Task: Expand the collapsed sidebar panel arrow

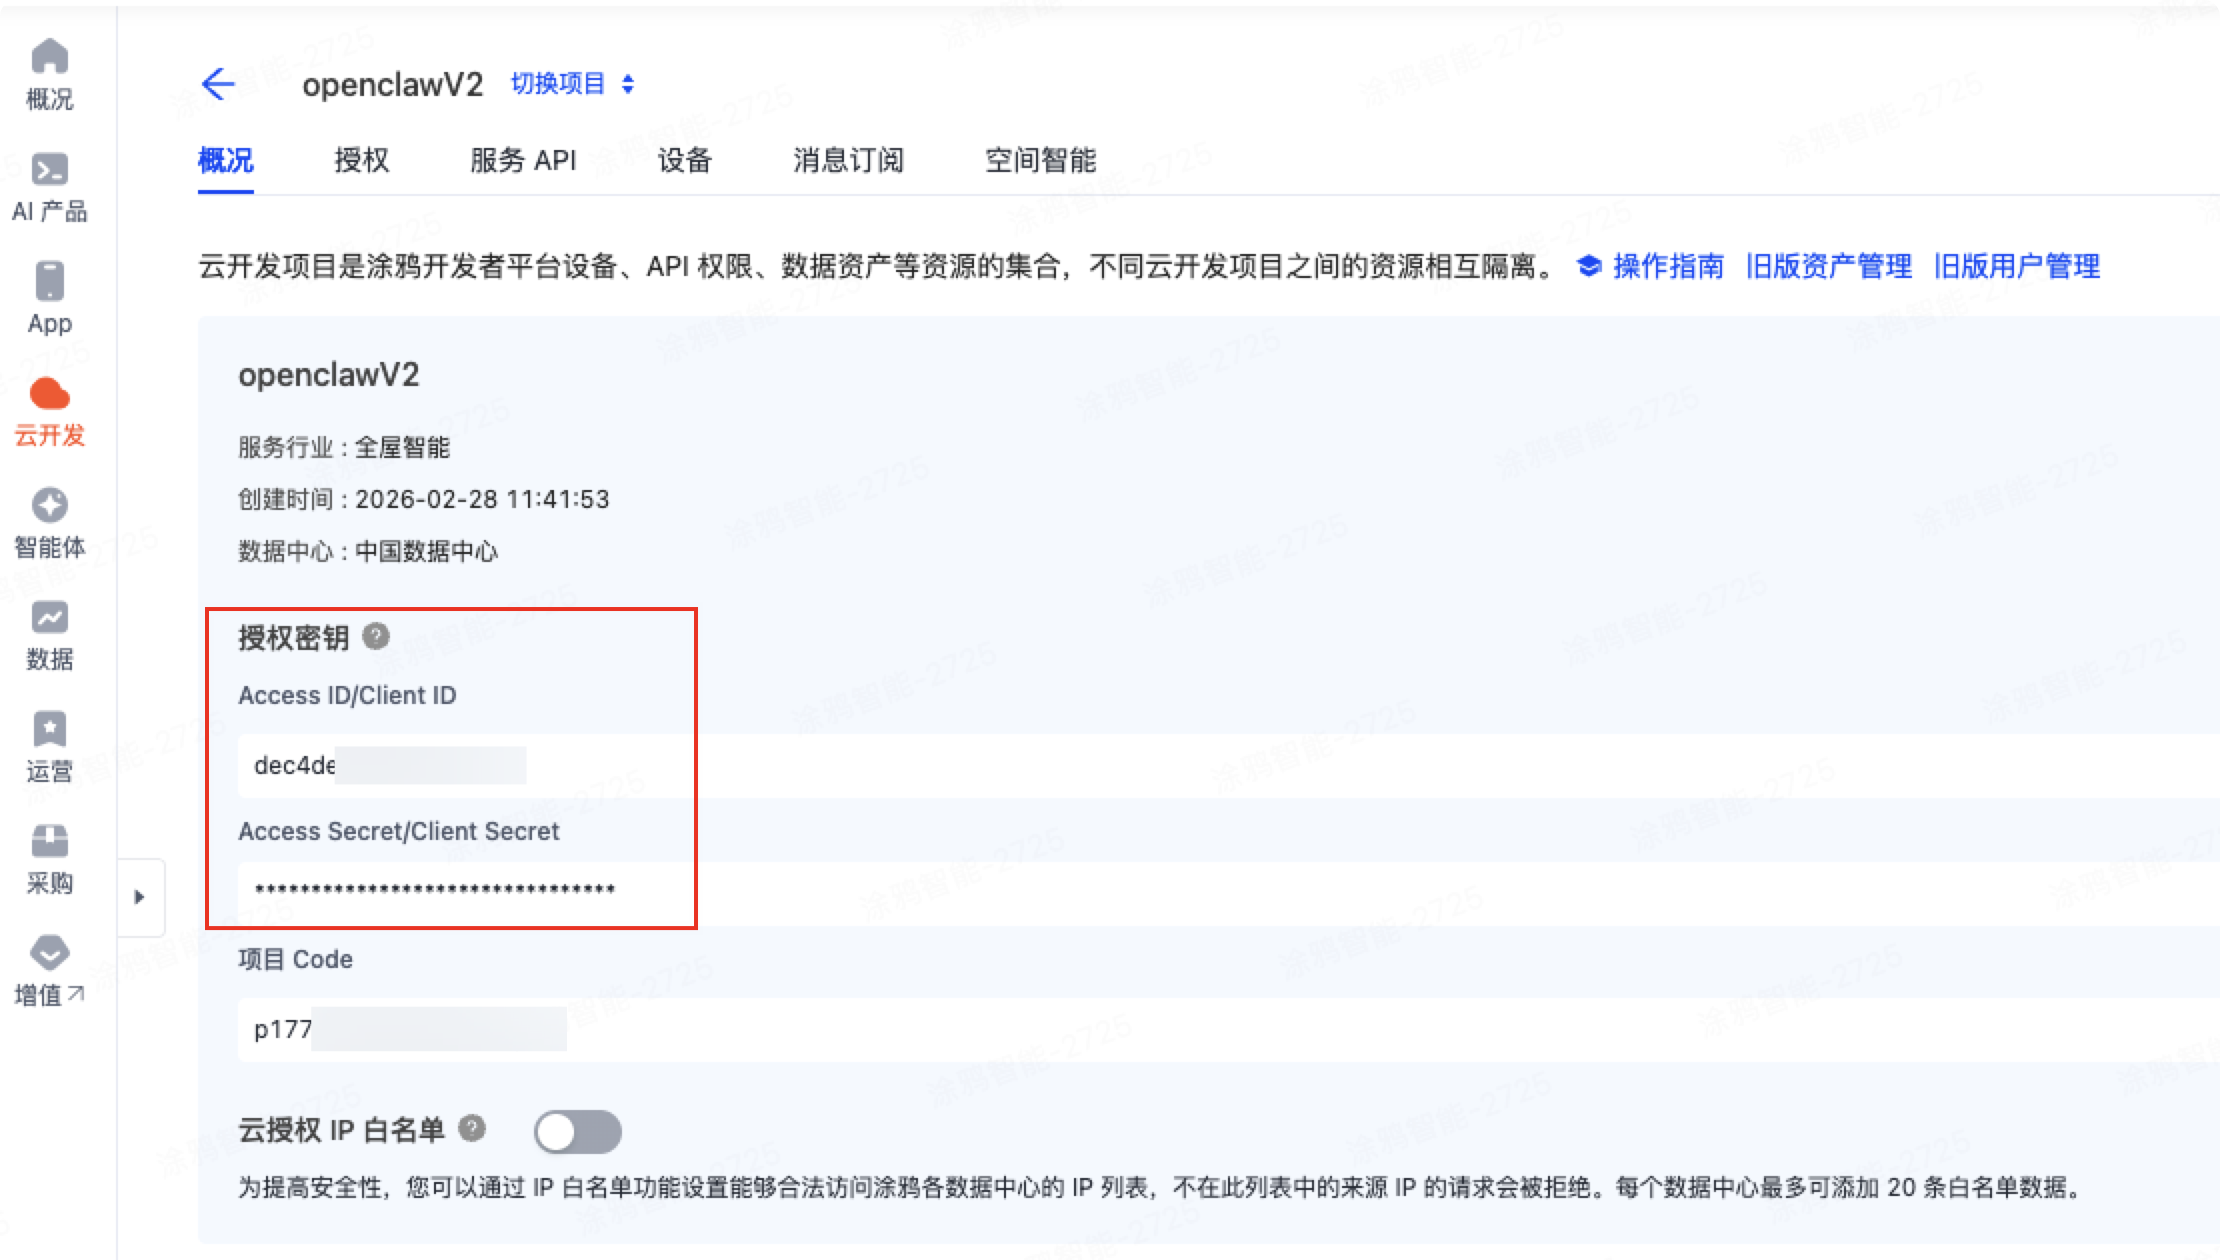Action: [141, 897]
